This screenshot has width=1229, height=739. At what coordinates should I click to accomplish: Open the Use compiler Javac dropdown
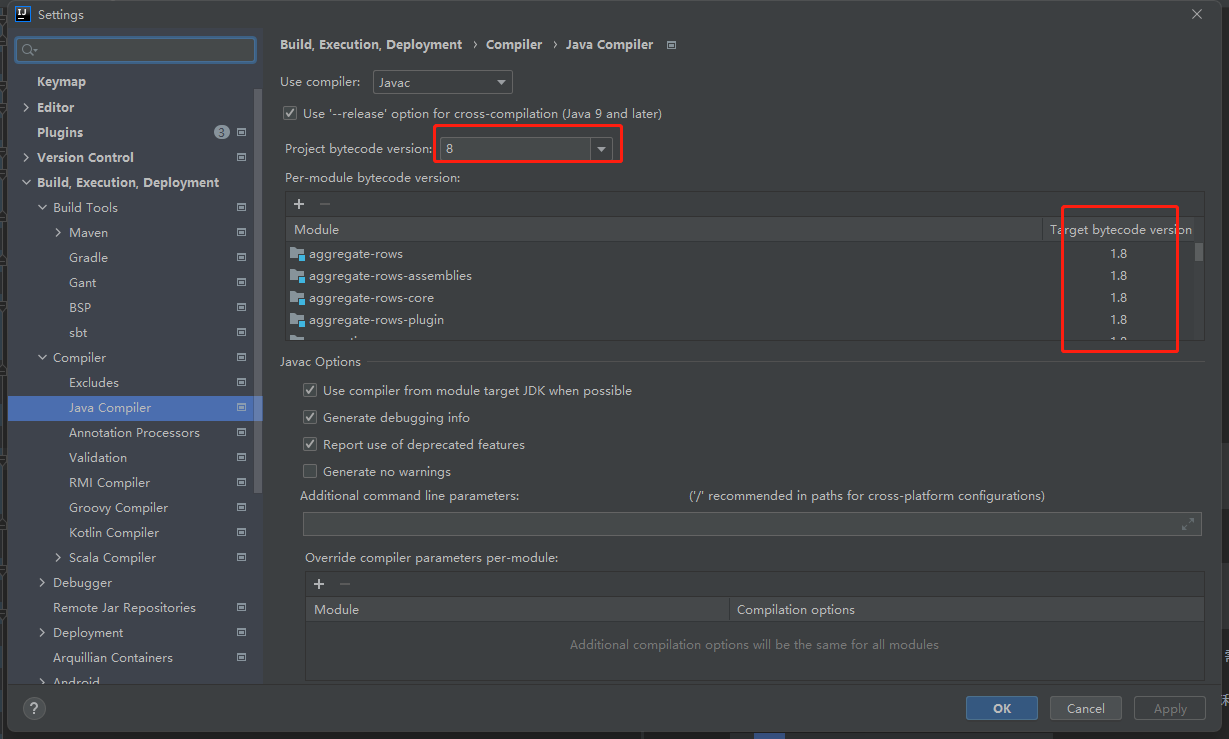tap(443, 83)
